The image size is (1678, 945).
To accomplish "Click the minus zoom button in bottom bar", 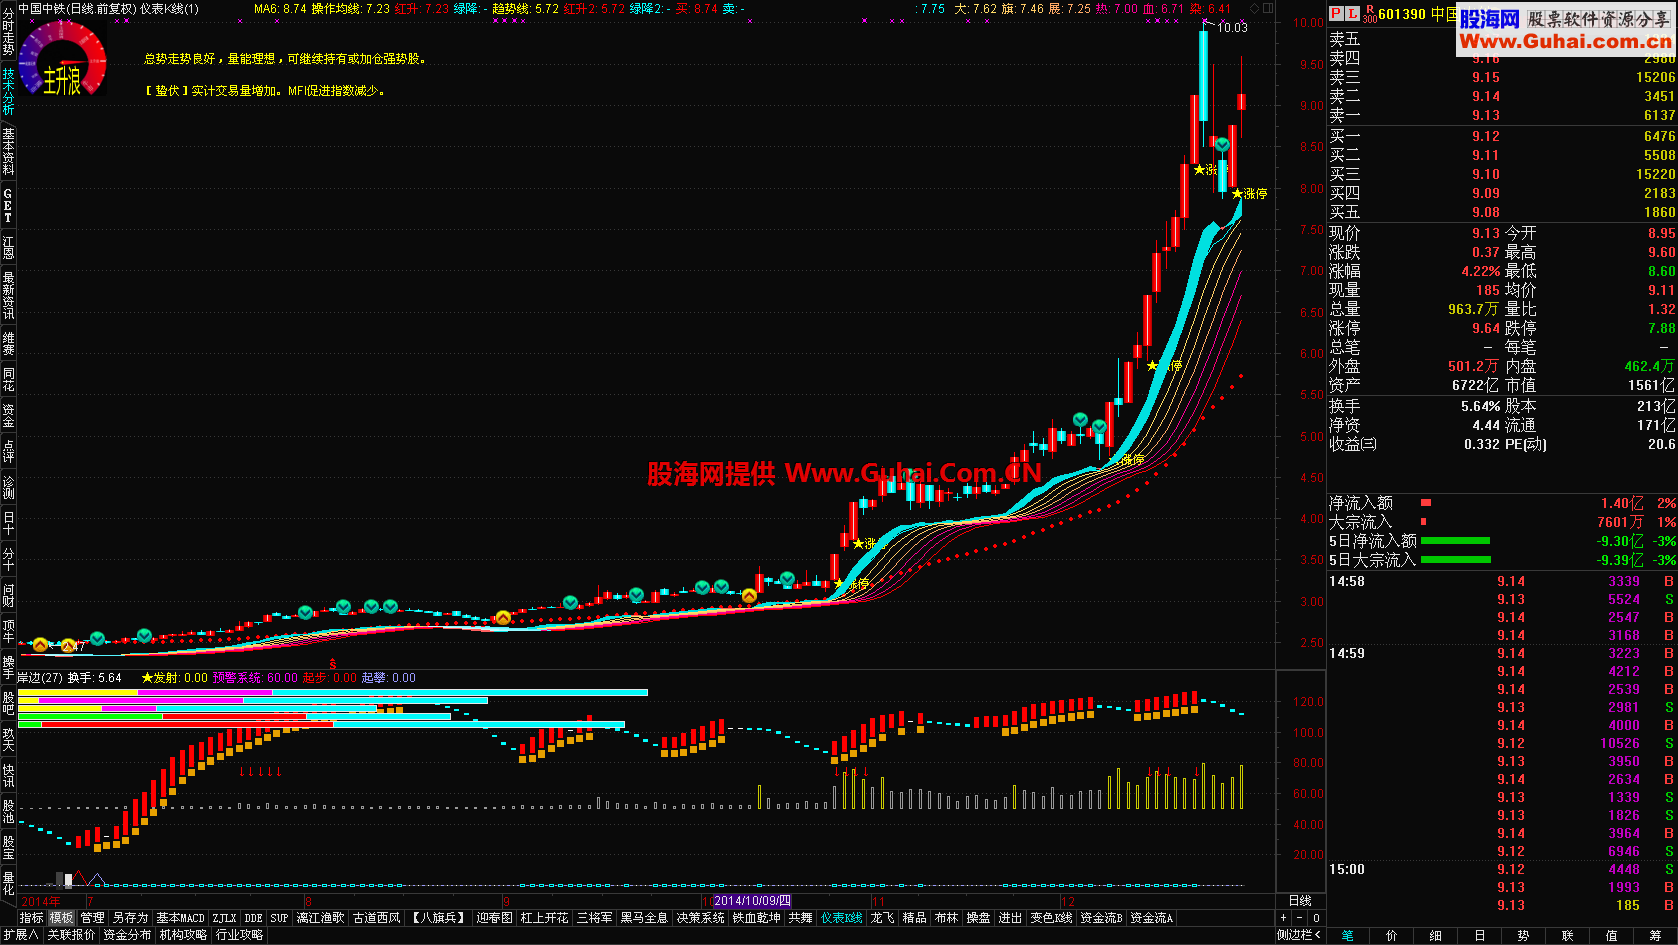I will 1299,918.
